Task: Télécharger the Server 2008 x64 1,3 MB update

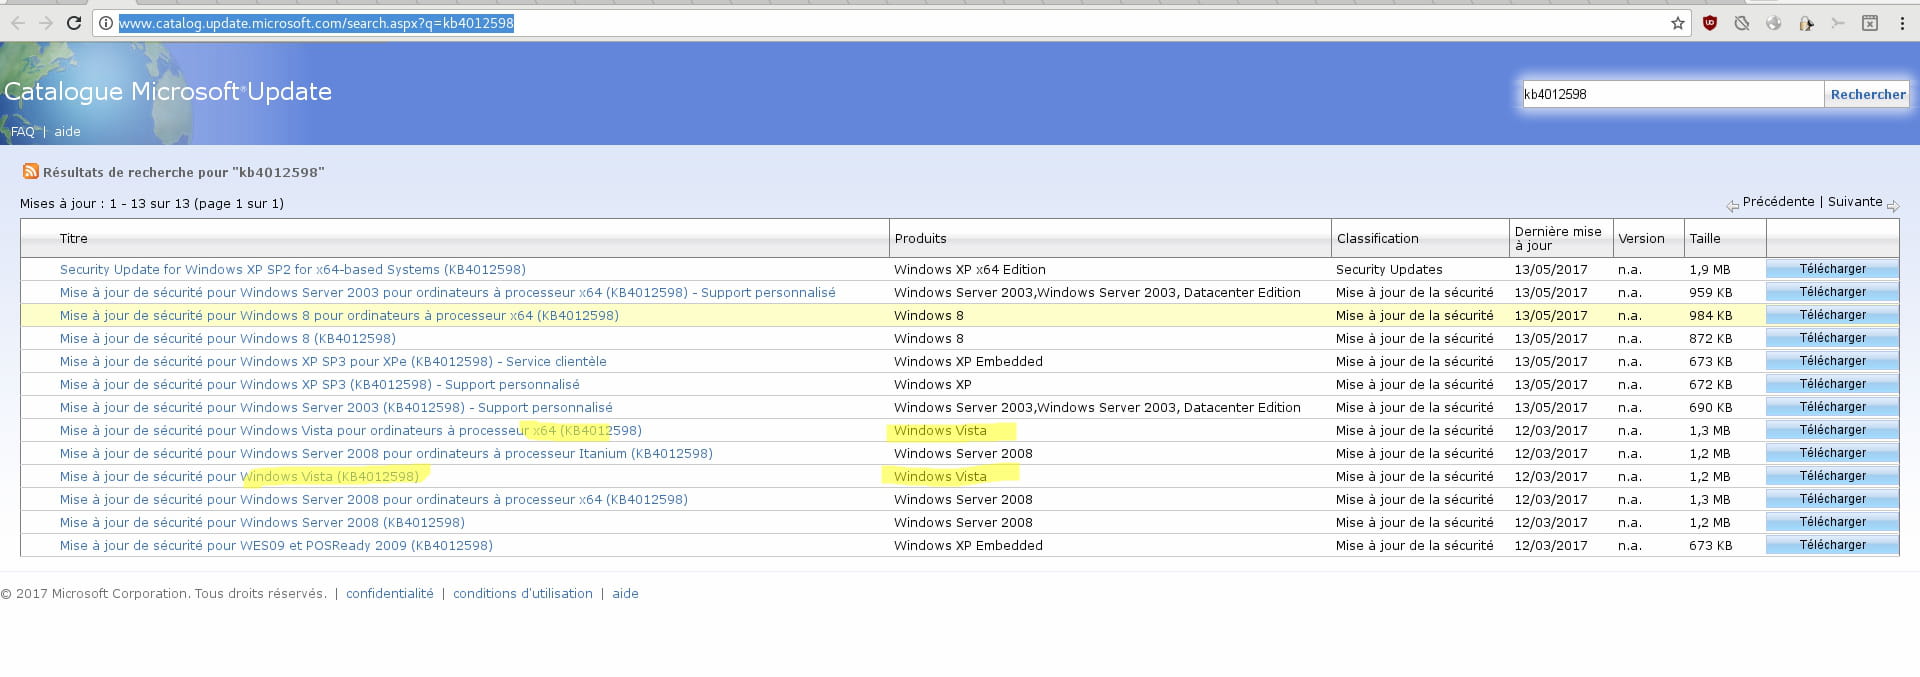Action: (1832, 499)
